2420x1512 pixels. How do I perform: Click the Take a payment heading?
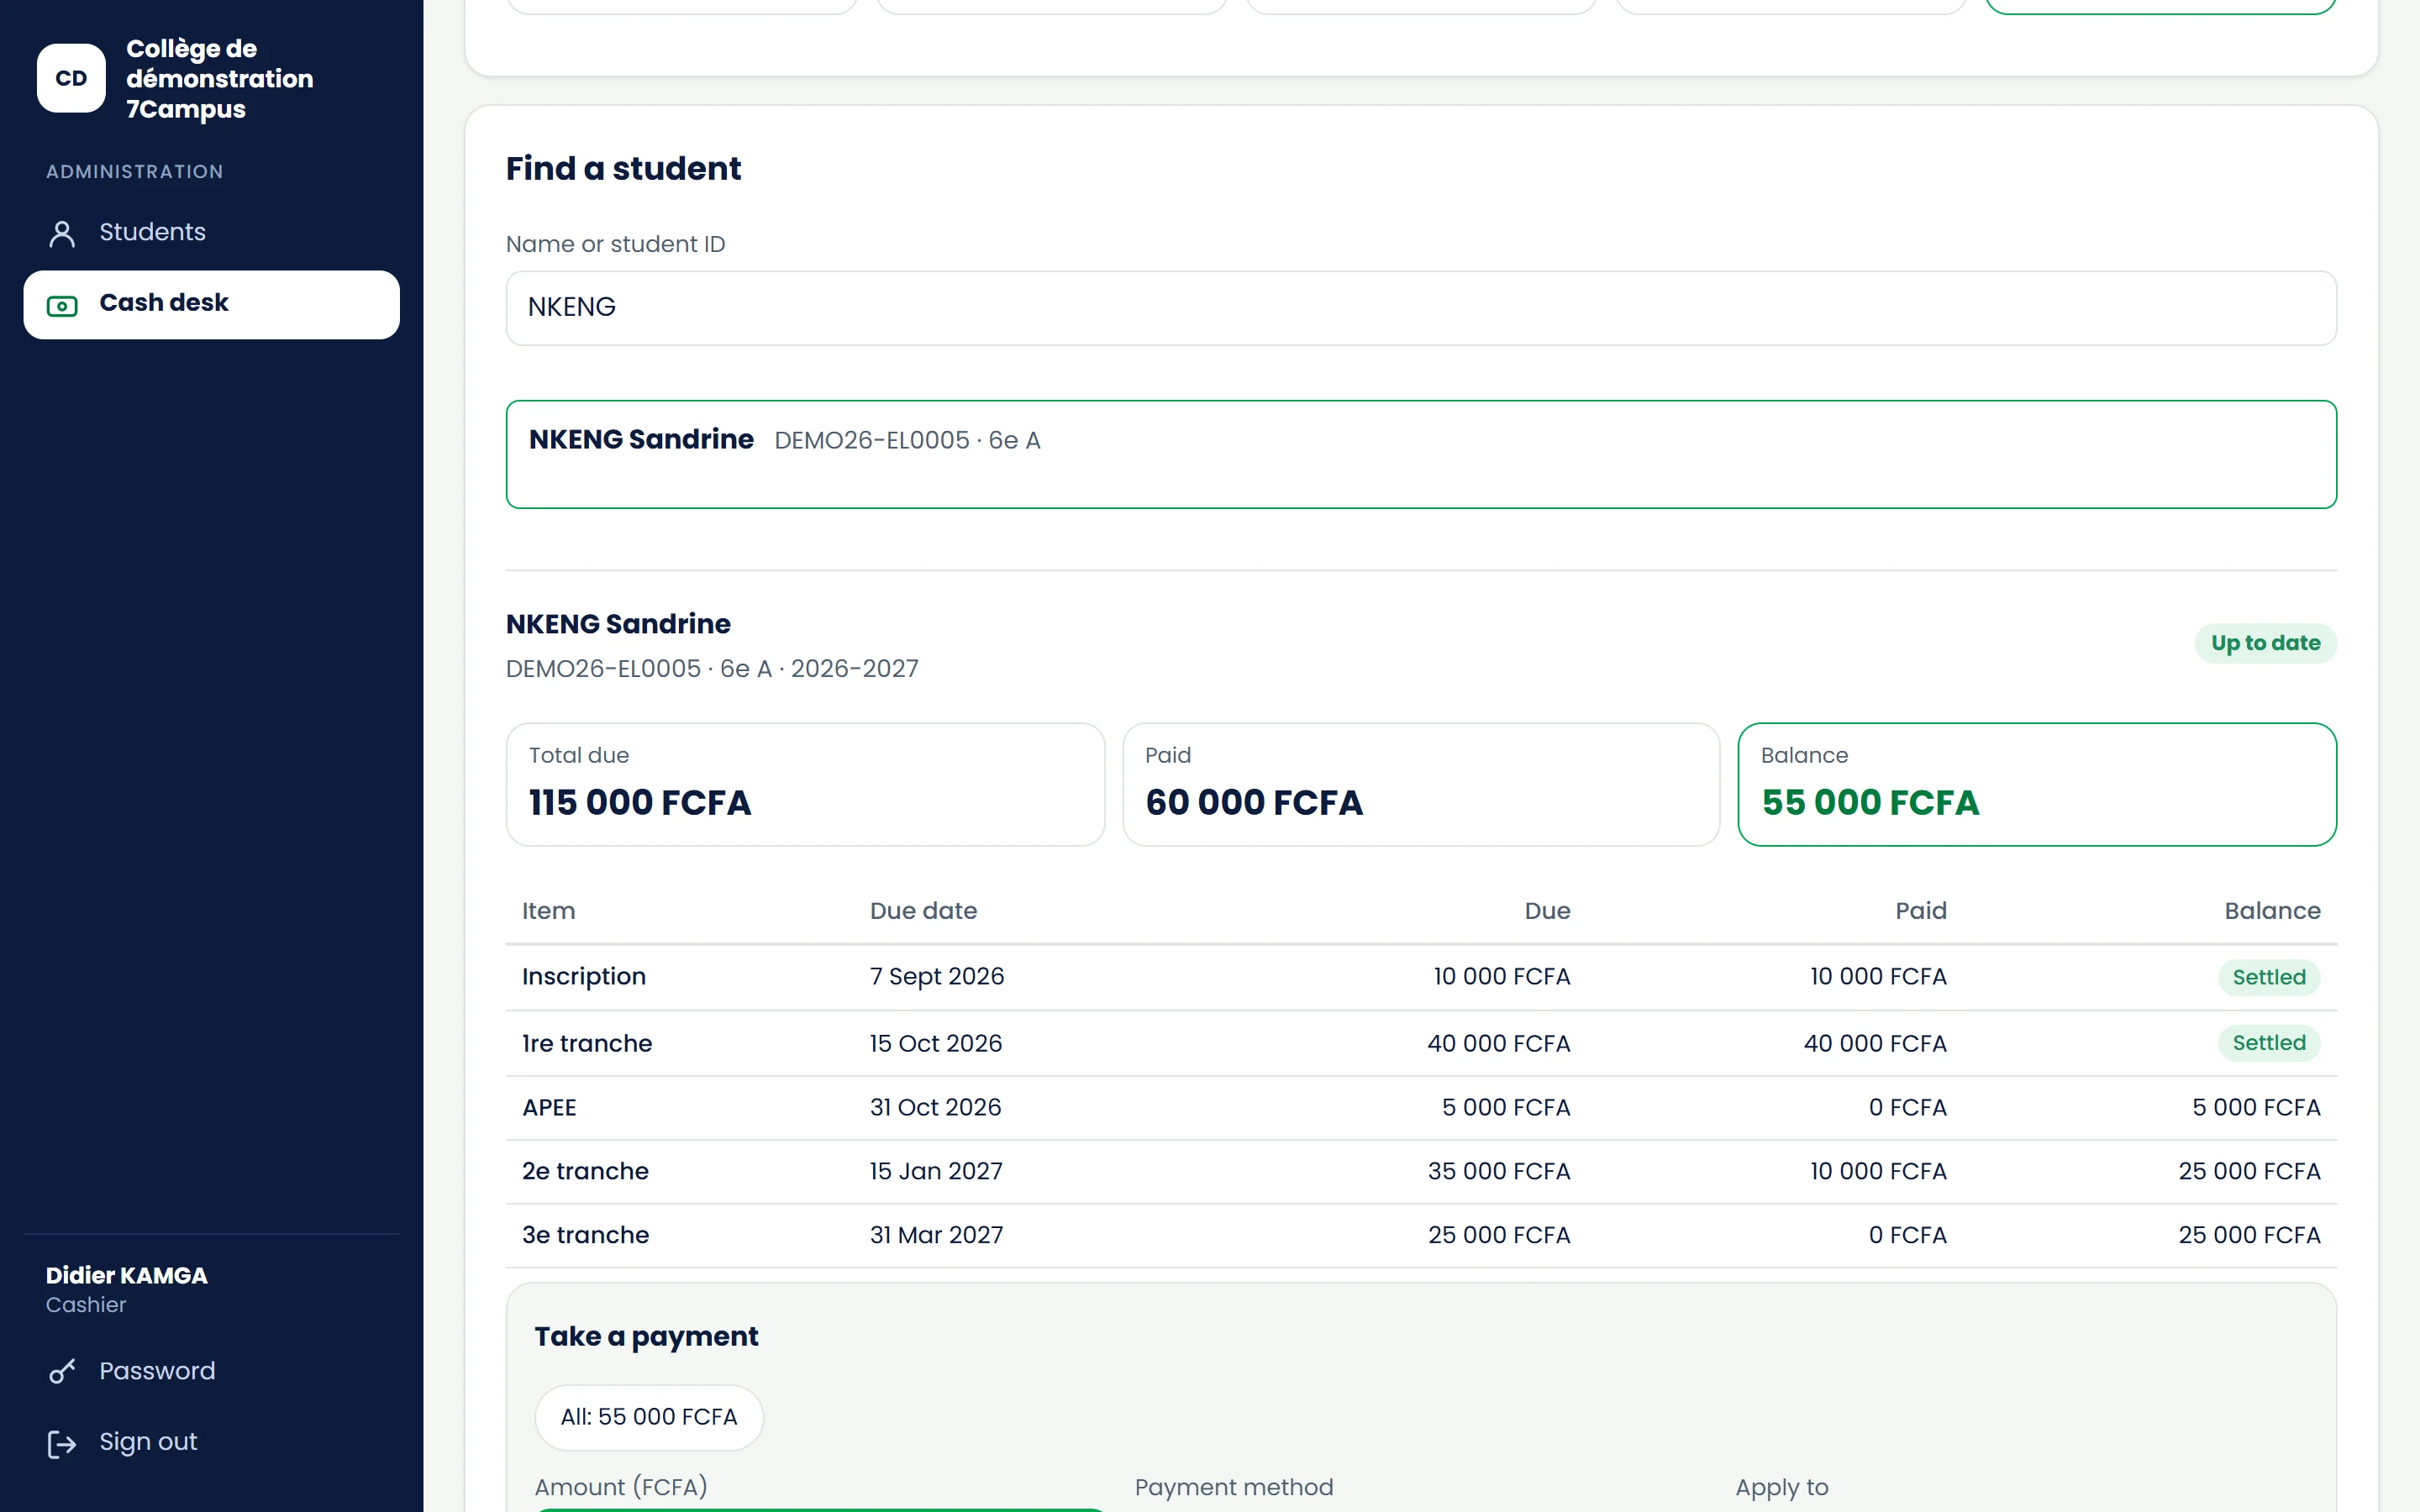646,1337
